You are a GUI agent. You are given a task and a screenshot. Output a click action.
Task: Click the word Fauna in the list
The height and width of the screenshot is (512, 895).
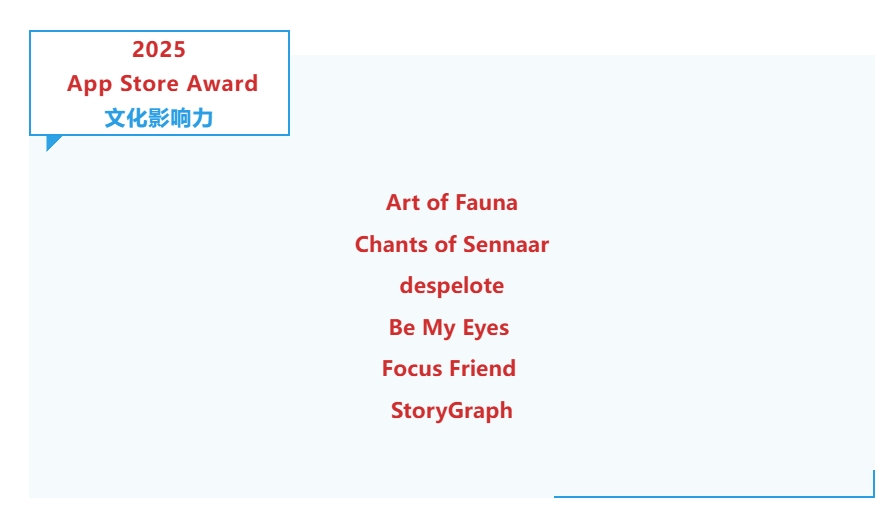click(x=485, y=202)
